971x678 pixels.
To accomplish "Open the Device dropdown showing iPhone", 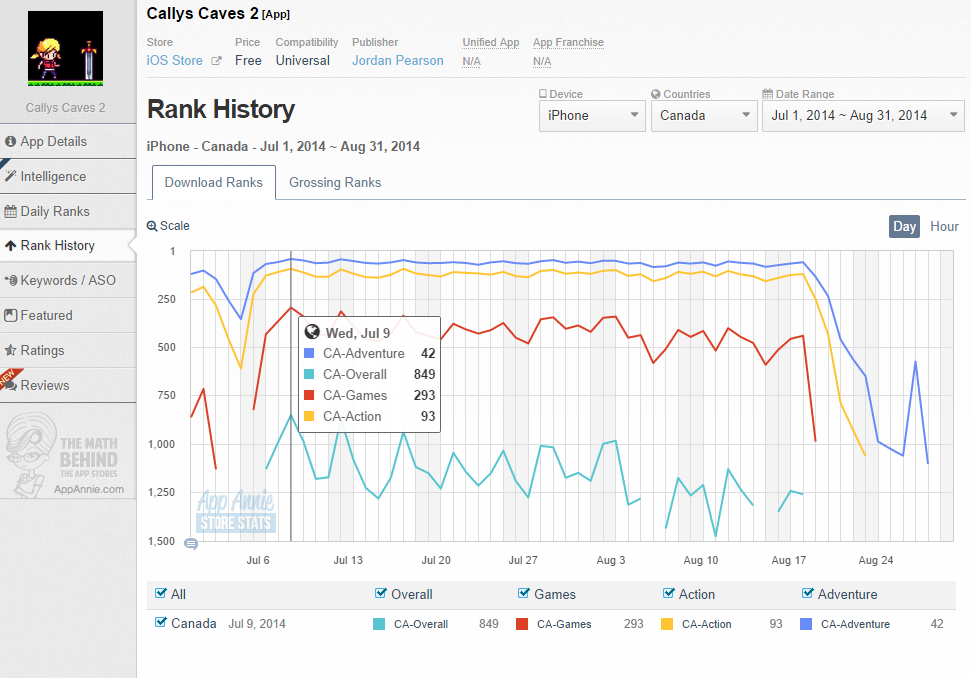I will tap(592, 115).
